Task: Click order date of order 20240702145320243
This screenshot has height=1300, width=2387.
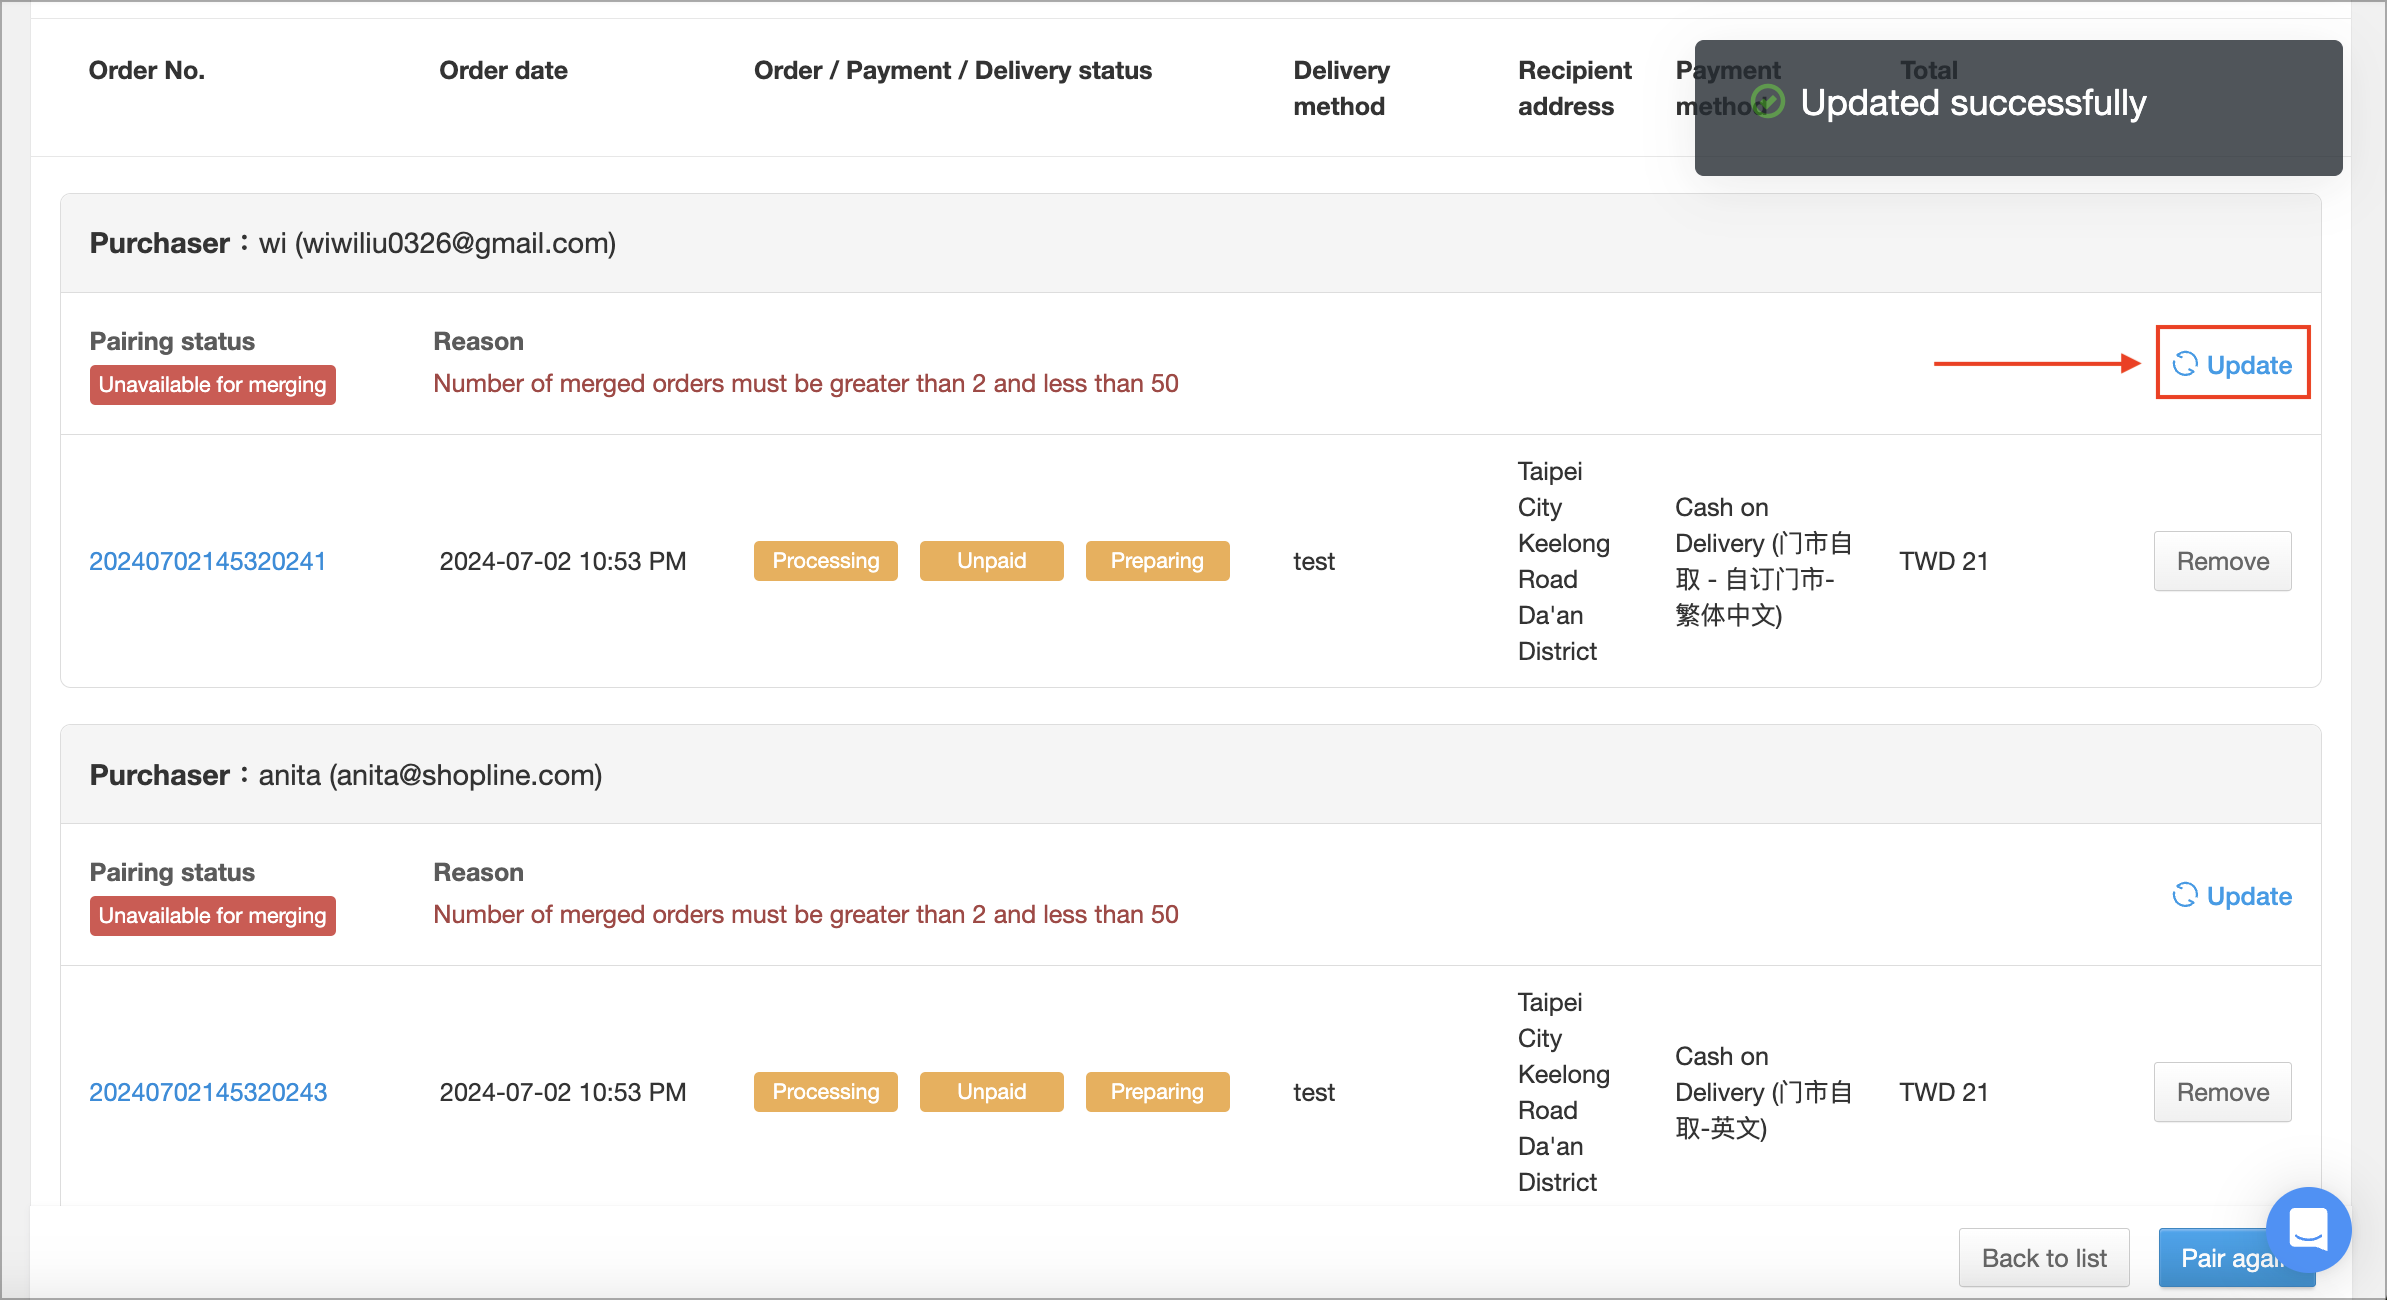Action: tap(563, 1092)
